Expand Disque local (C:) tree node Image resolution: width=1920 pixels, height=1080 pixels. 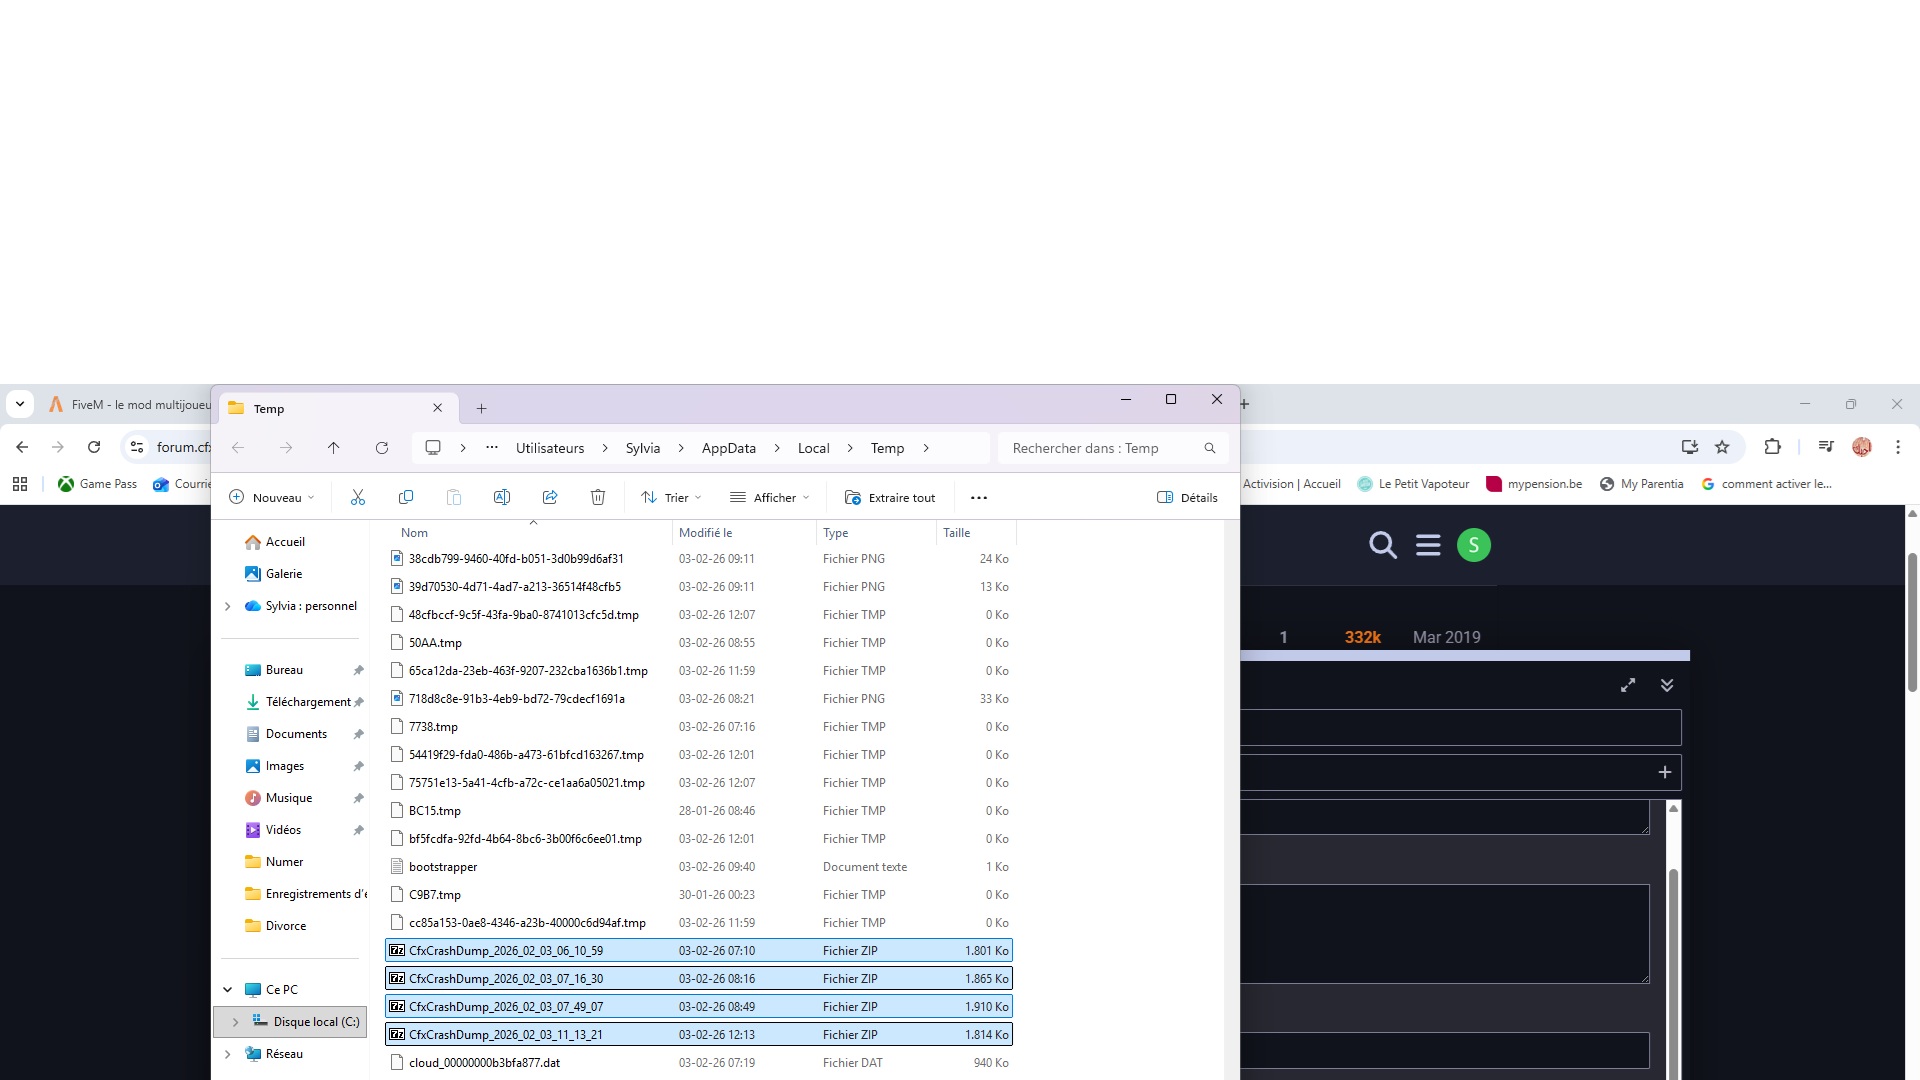point(235,1022)
